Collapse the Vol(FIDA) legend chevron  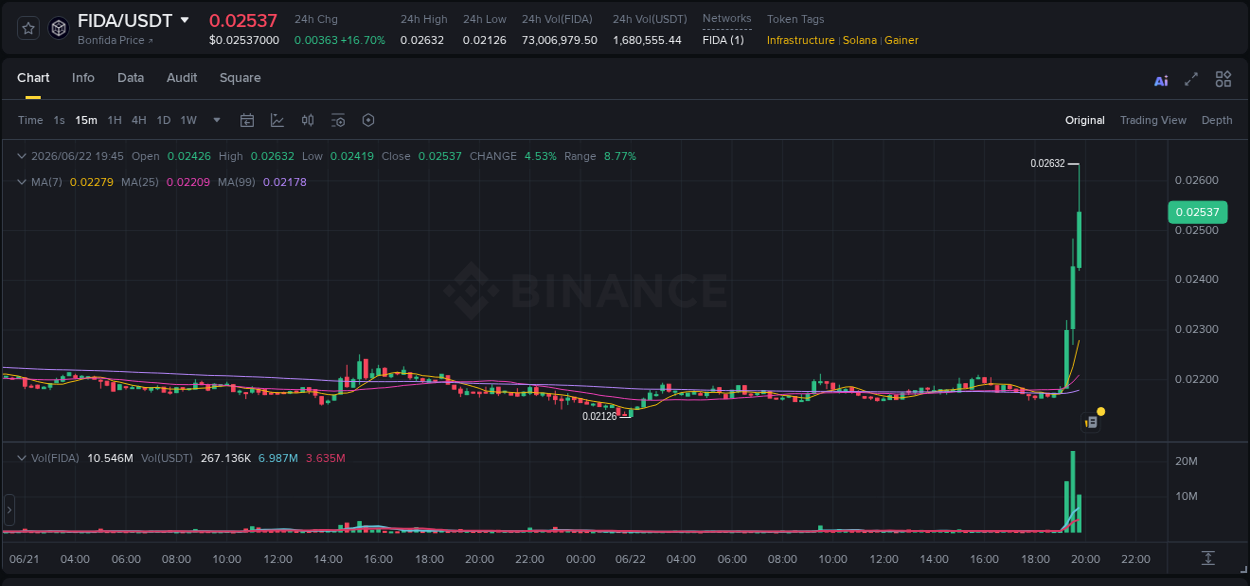pos(22,458)
